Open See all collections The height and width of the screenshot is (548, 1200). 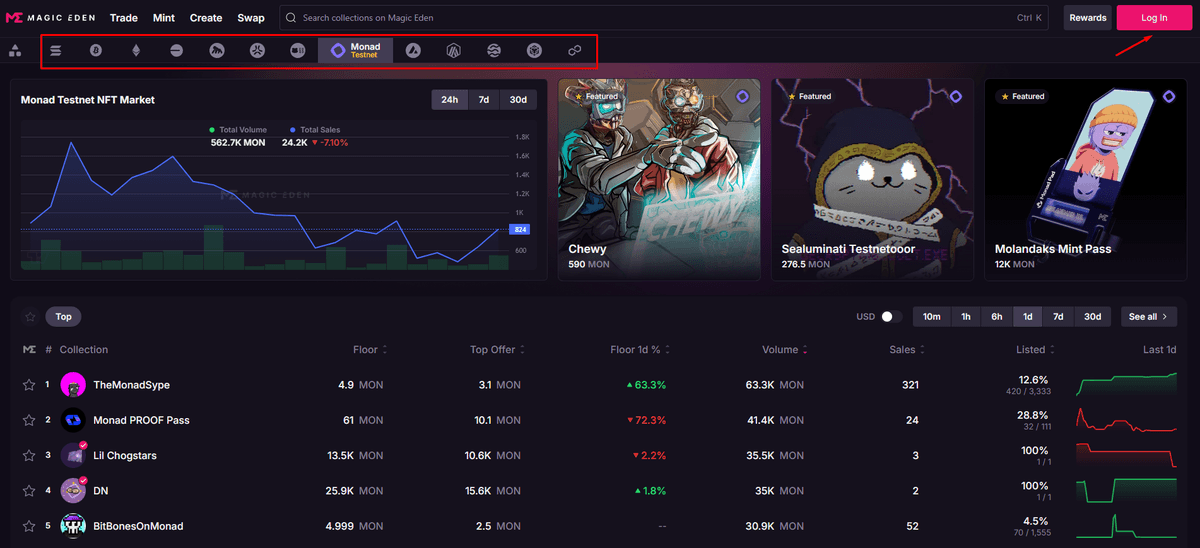[1149, 317]
